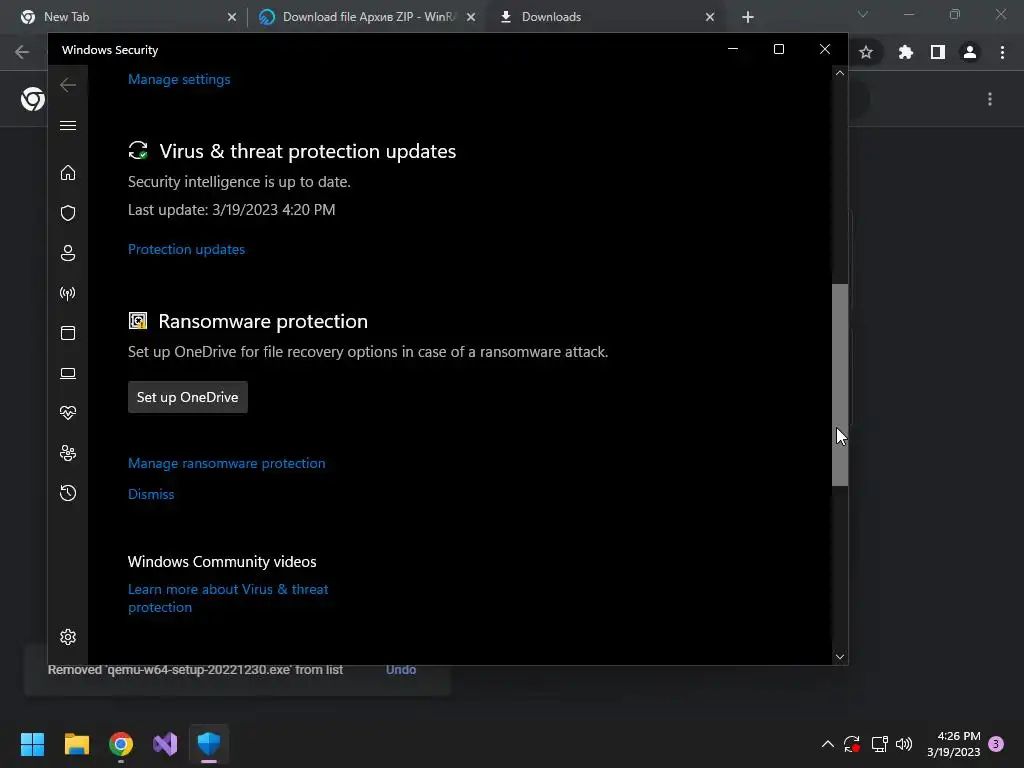Open Virus & threat protection shield icon
1024x768 pixels.
[x=68, y=213]
